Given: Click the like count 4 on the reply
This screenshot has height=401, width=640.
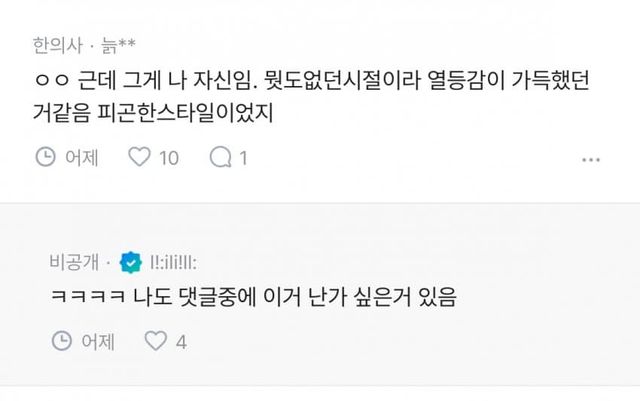Looking at the screenshot, I should [x=181, y=341].
